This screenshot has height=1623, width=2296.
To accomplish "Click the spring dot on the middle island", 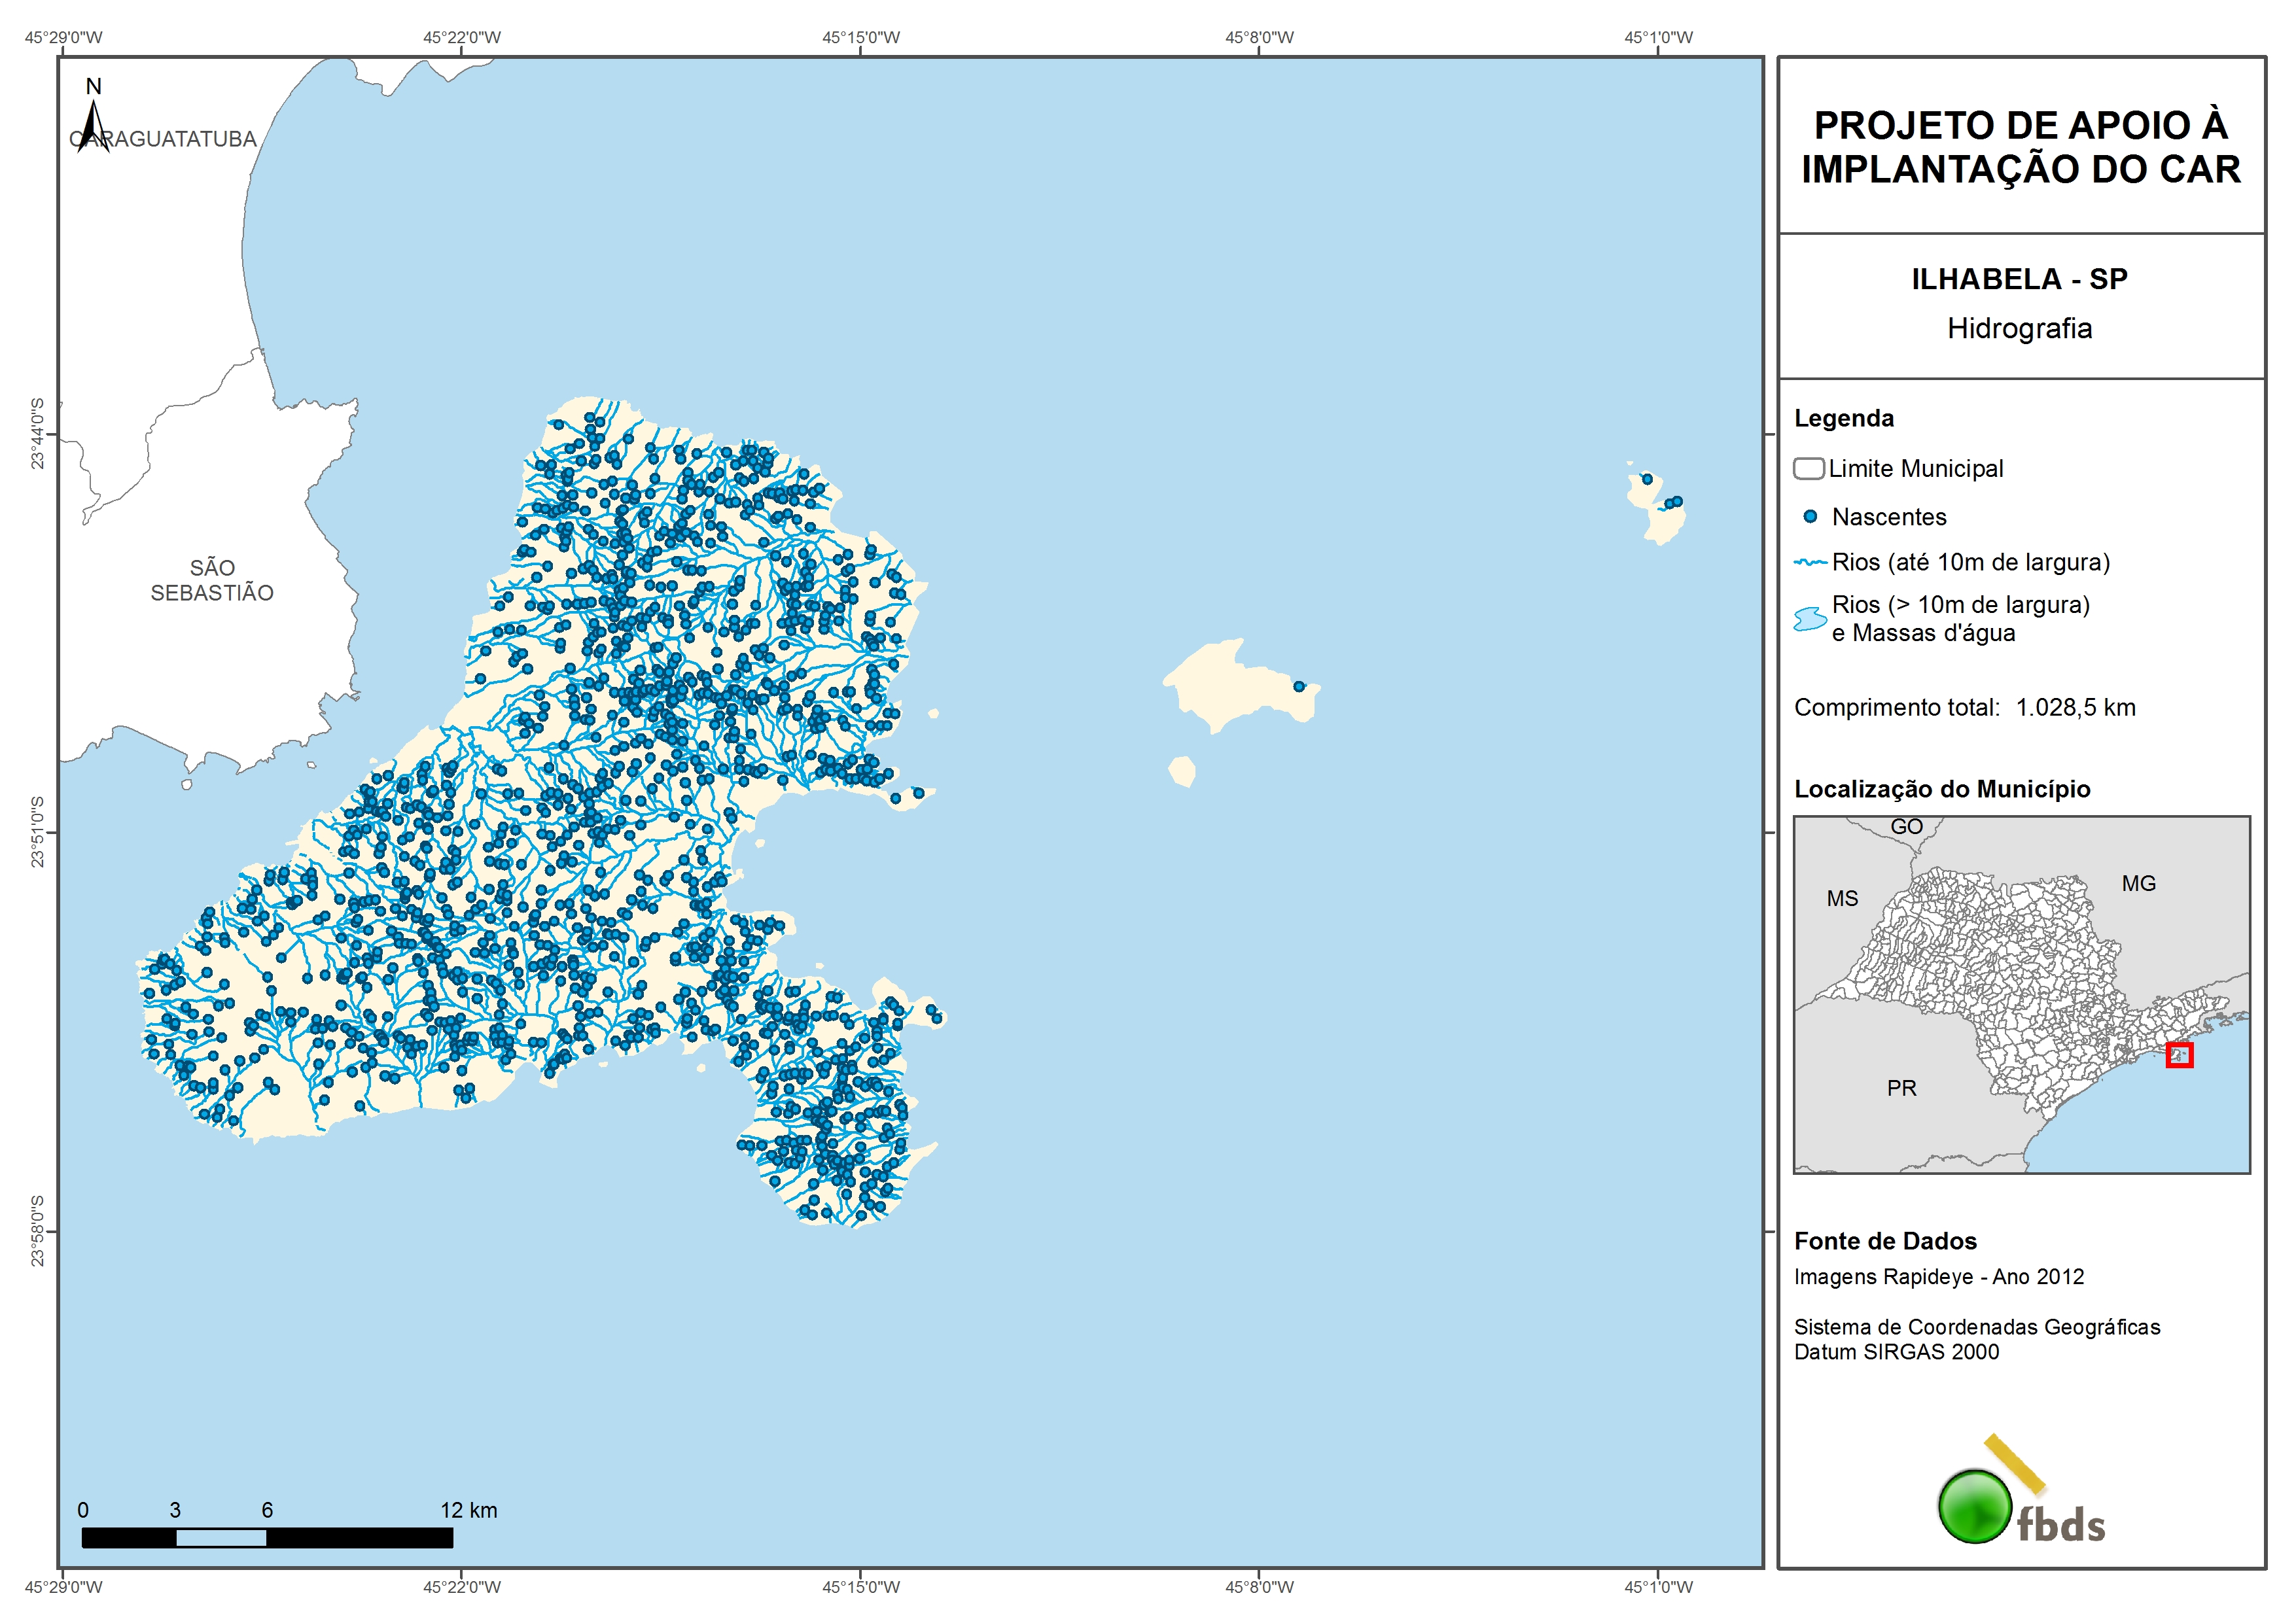I will [x=1299, y=686].
